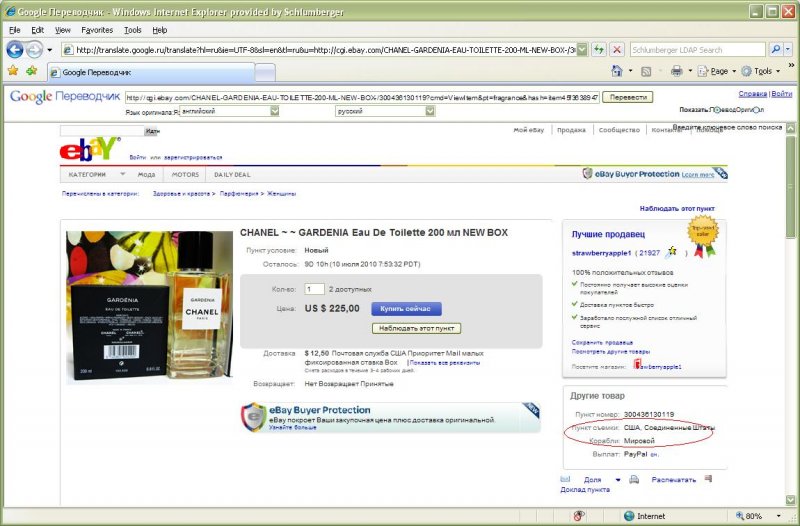The image size is (800, 526).
Task: Select the Оригинал radio button
Action: (x=757, y=110)
